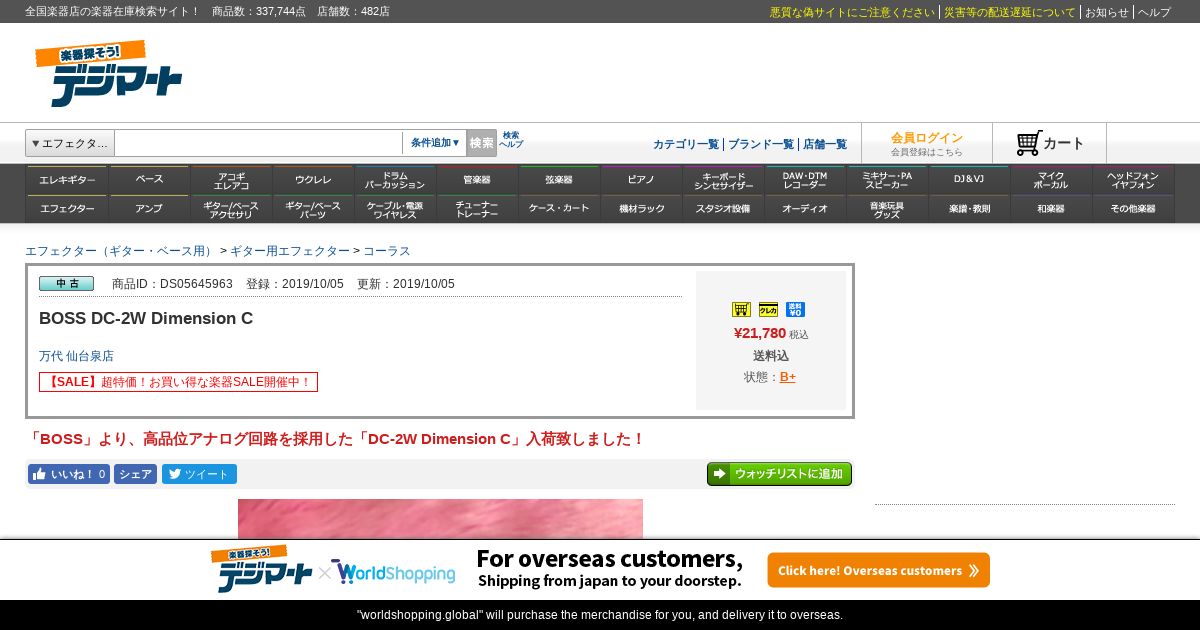Open the brand list link
Screen dimensions: 1200x630
pyautogui.click(x=760, y=144)
